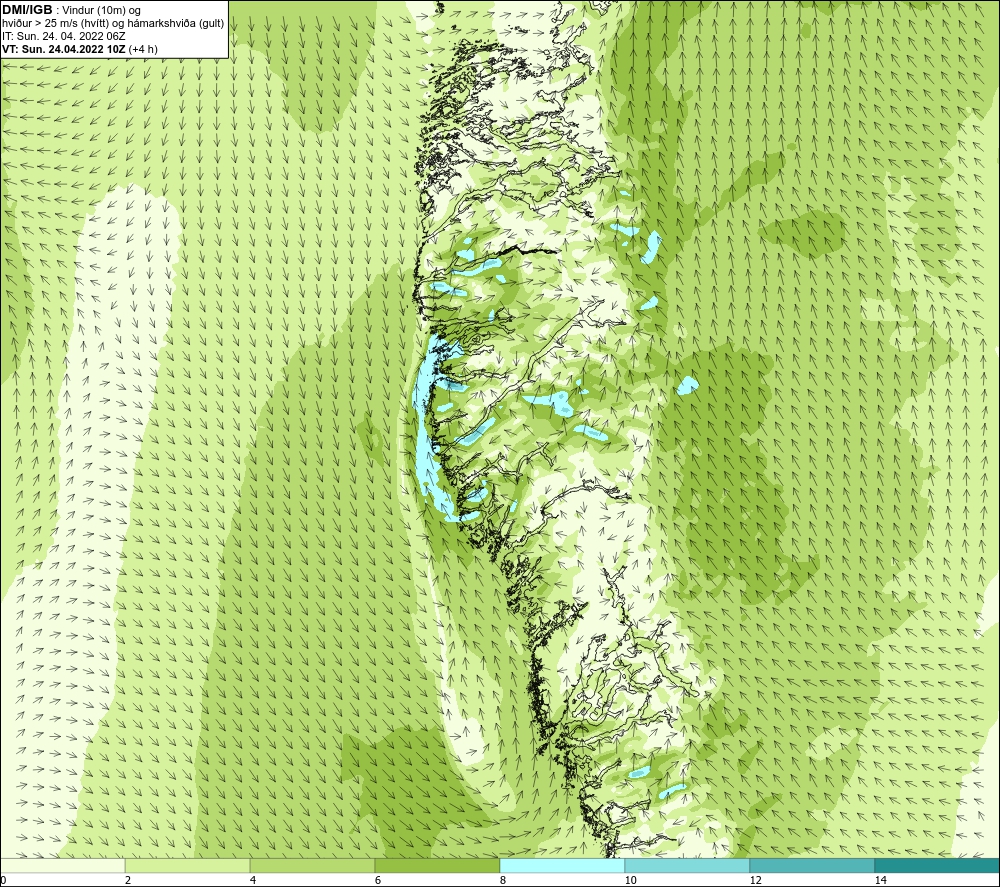
Task: Click the 'hviður > 25 m/s' legend line
Action: click(x=113, y=24)
